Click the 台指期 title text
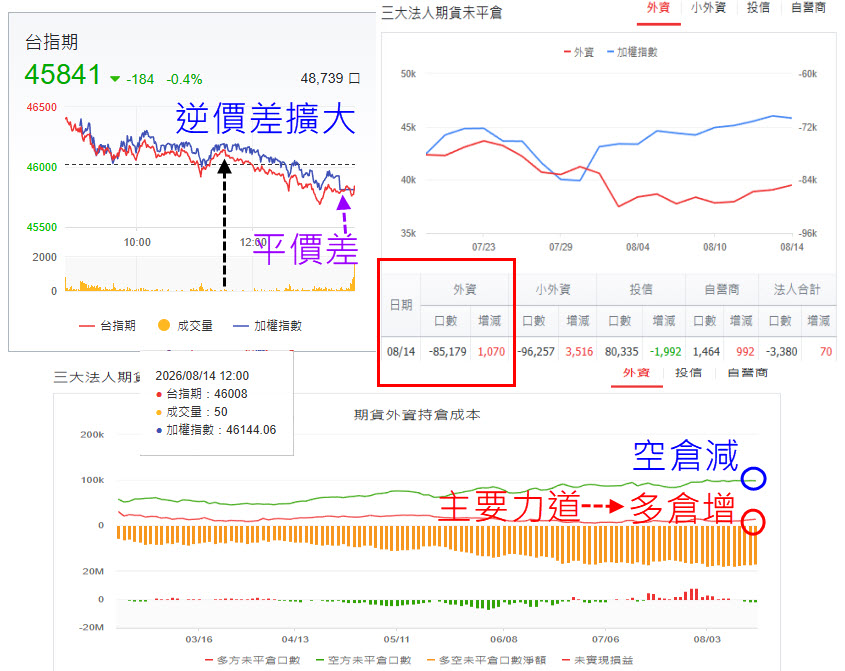 point(52,42)
